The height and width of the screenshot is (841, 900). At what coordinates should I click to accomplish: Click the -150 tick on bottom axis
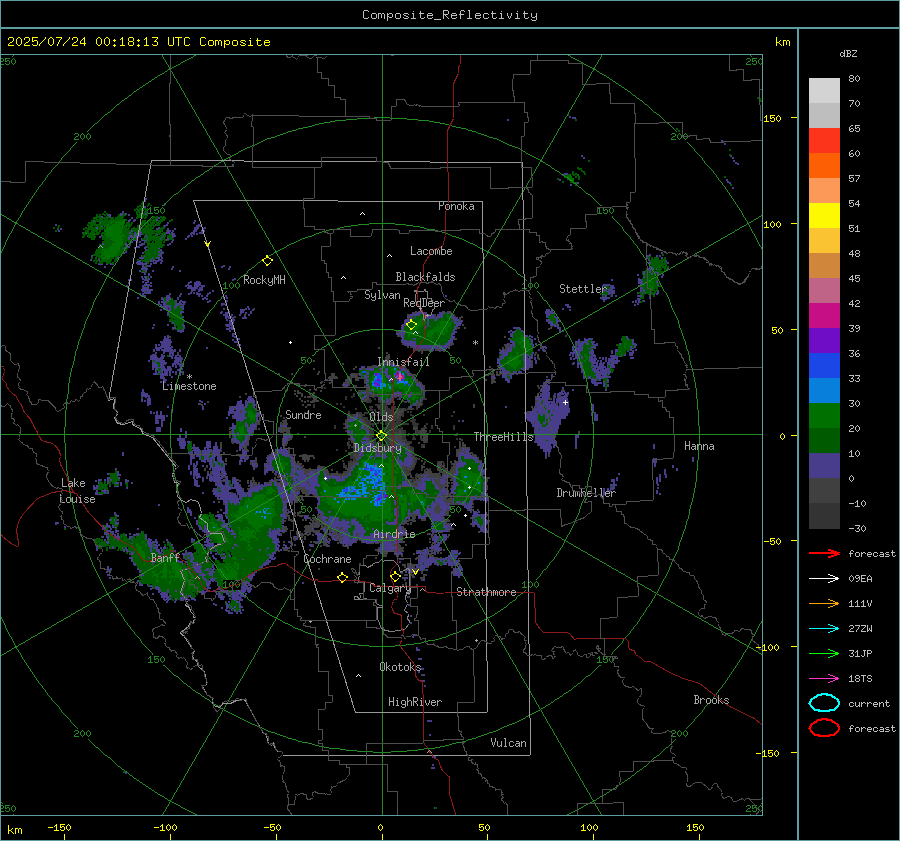pyautogui.click(x=59, y=827)
